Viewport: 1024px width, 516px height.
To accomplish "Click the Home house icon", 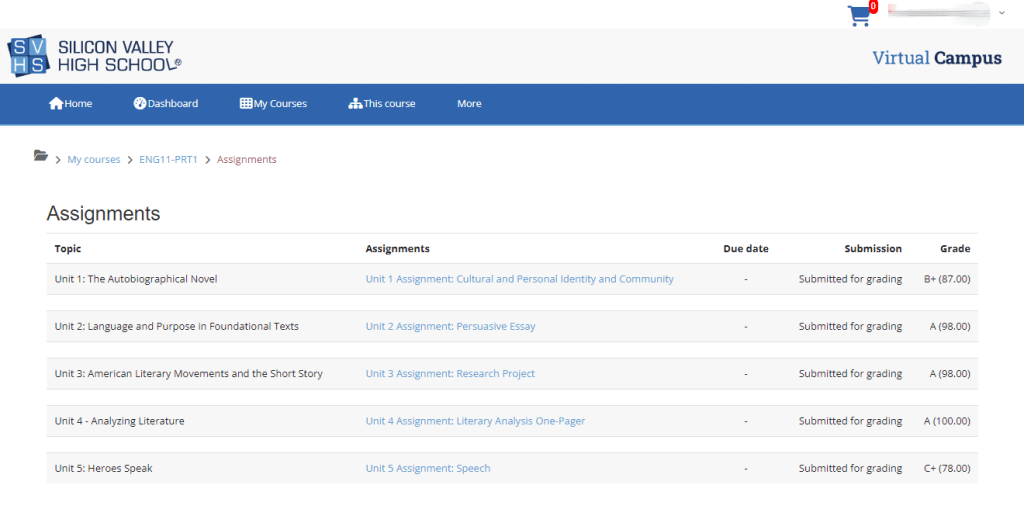I will coord(56,104).
